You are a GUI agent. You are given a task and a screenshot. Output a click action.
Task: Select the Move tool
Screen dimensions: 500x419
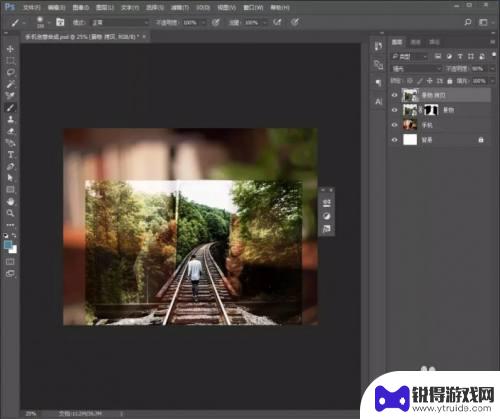10,49
